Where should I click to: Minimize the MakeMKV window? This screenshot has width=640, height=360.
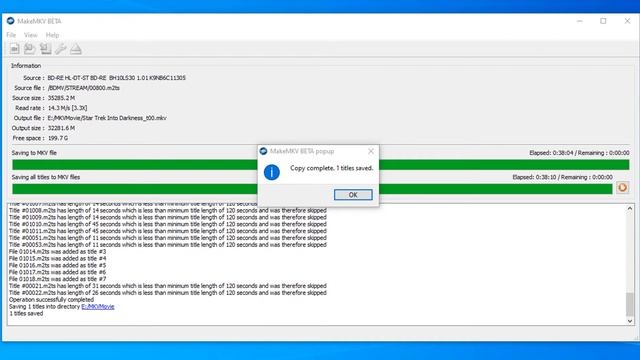coord(580,21)
